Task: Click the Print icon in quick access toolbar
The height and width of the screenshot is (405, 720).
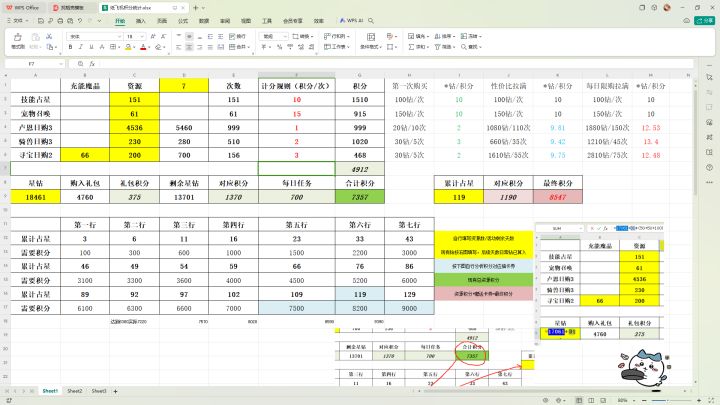Action: (60, 21)
